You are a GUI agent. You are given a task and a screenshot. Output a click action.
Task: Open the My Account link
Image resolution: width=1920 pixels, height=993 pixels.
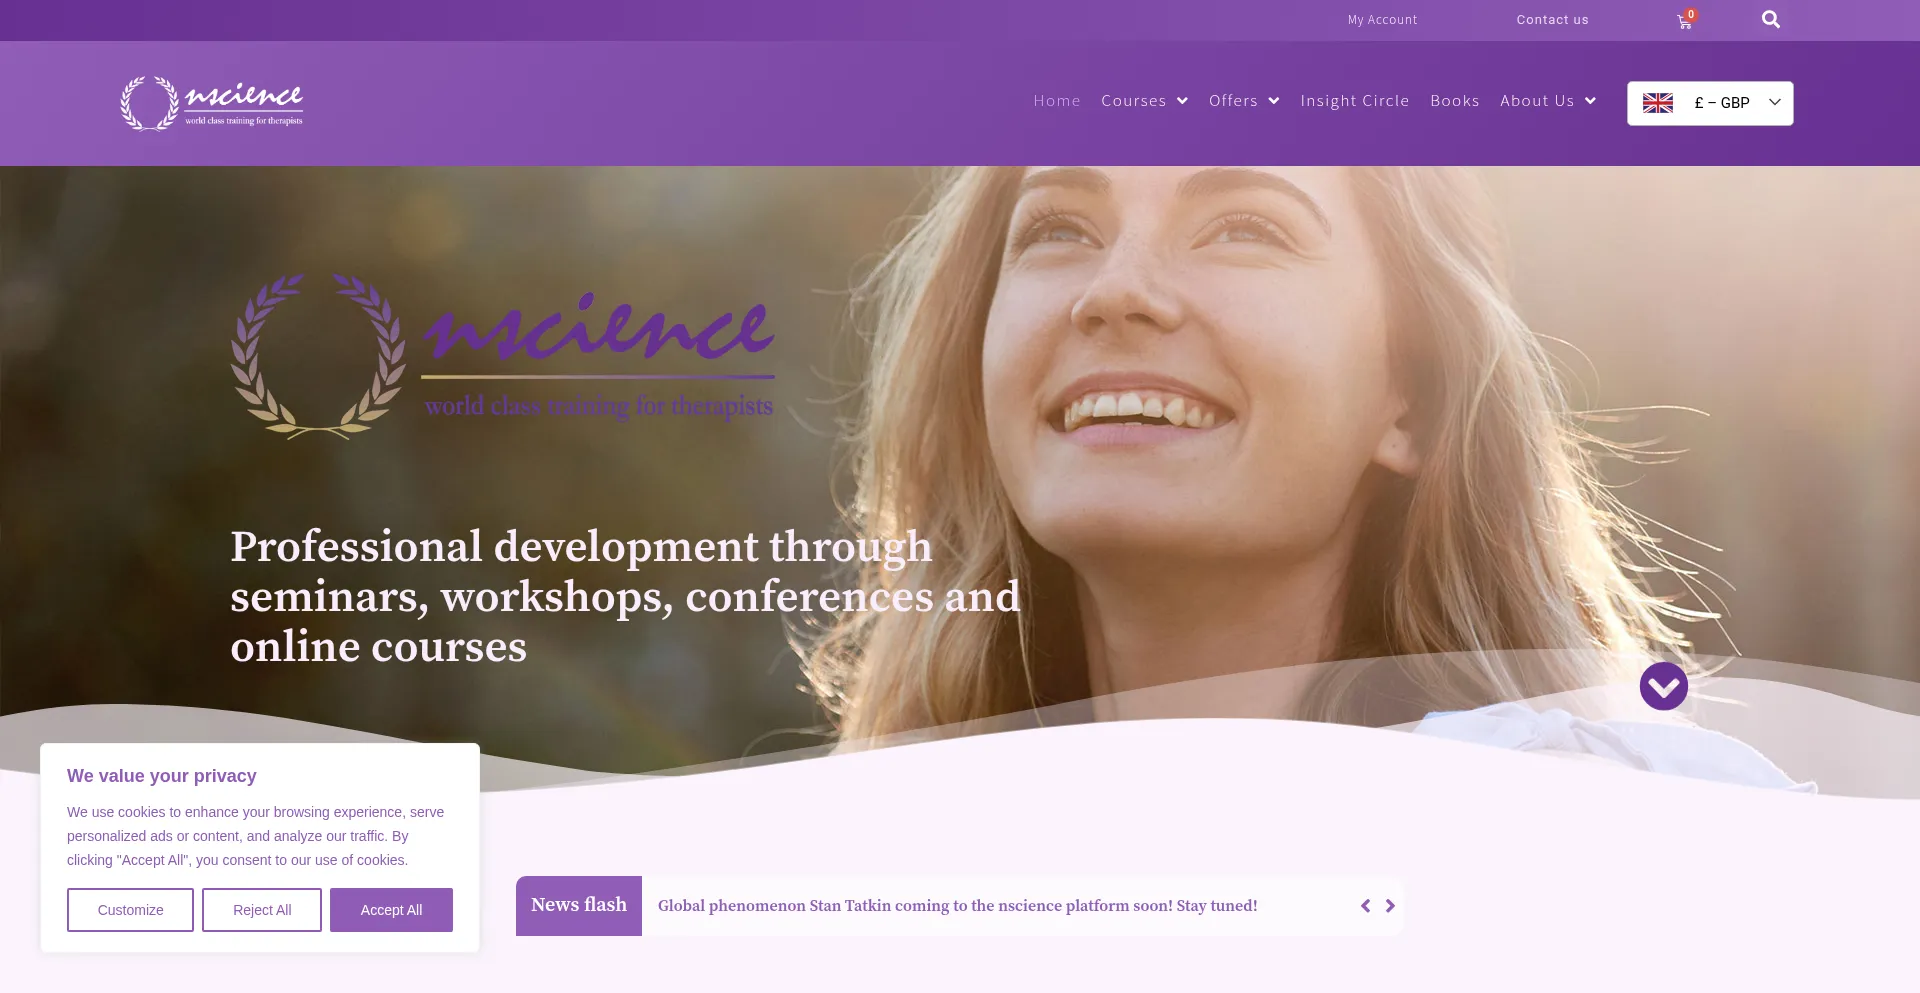click(1382, 20)
